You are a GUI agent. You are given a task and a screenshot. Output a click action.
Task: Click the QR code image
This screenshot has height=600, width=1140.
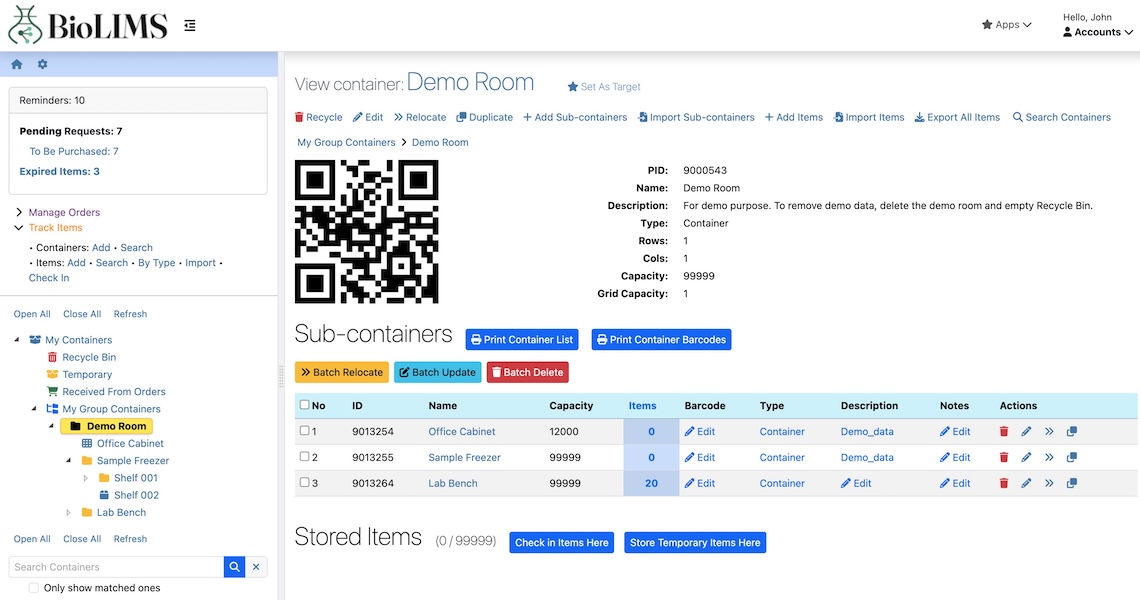coord(366,231)
